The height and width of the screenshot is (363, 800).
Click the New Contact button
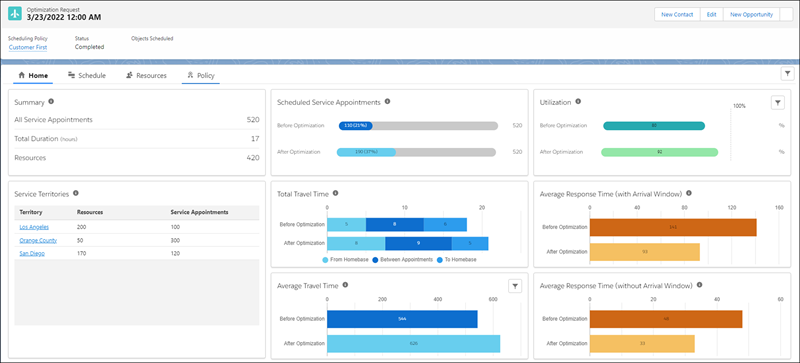(677, 15)
